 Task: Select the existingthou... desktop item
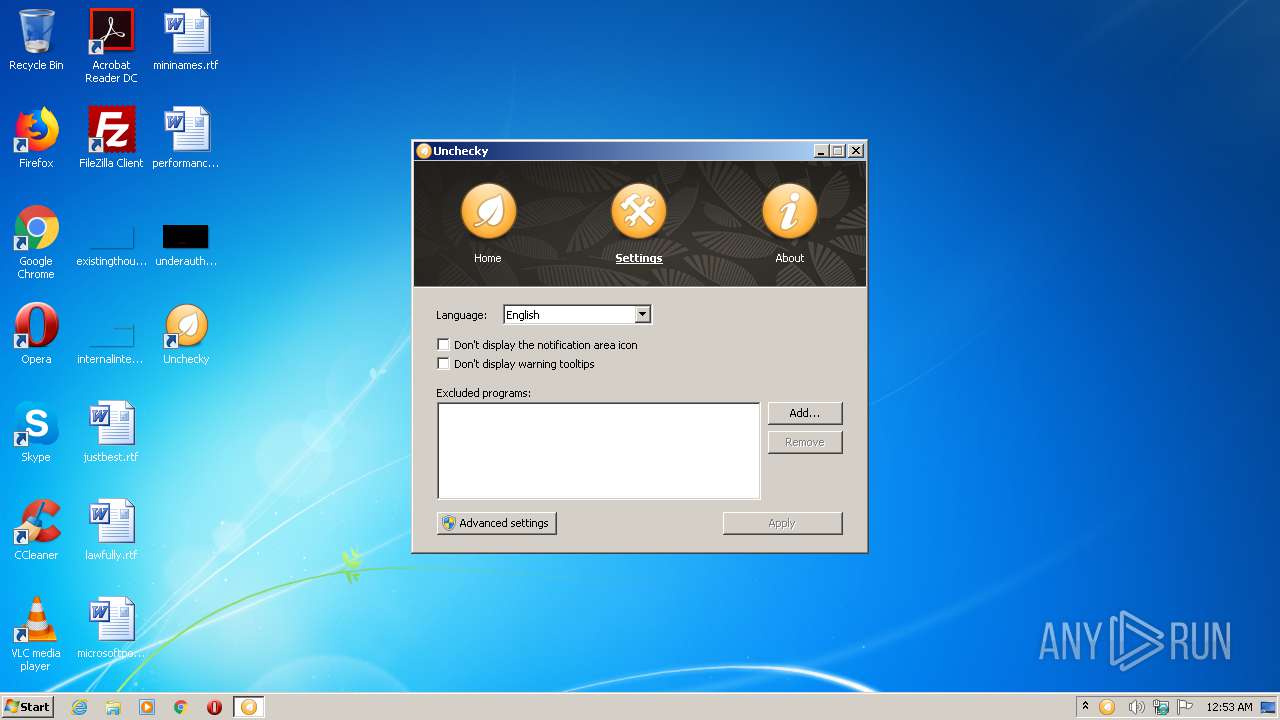tap(111, 244)
